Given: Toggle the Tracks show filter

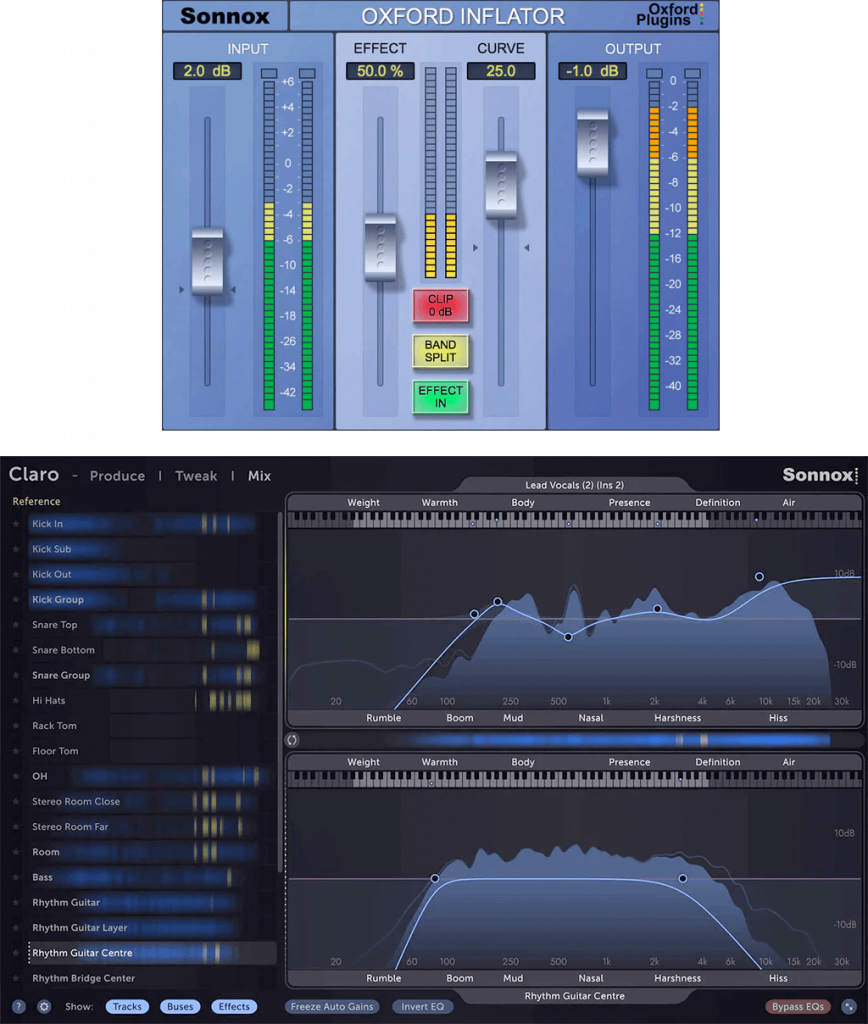Looking at the screenshot, I should [127, 1006].
